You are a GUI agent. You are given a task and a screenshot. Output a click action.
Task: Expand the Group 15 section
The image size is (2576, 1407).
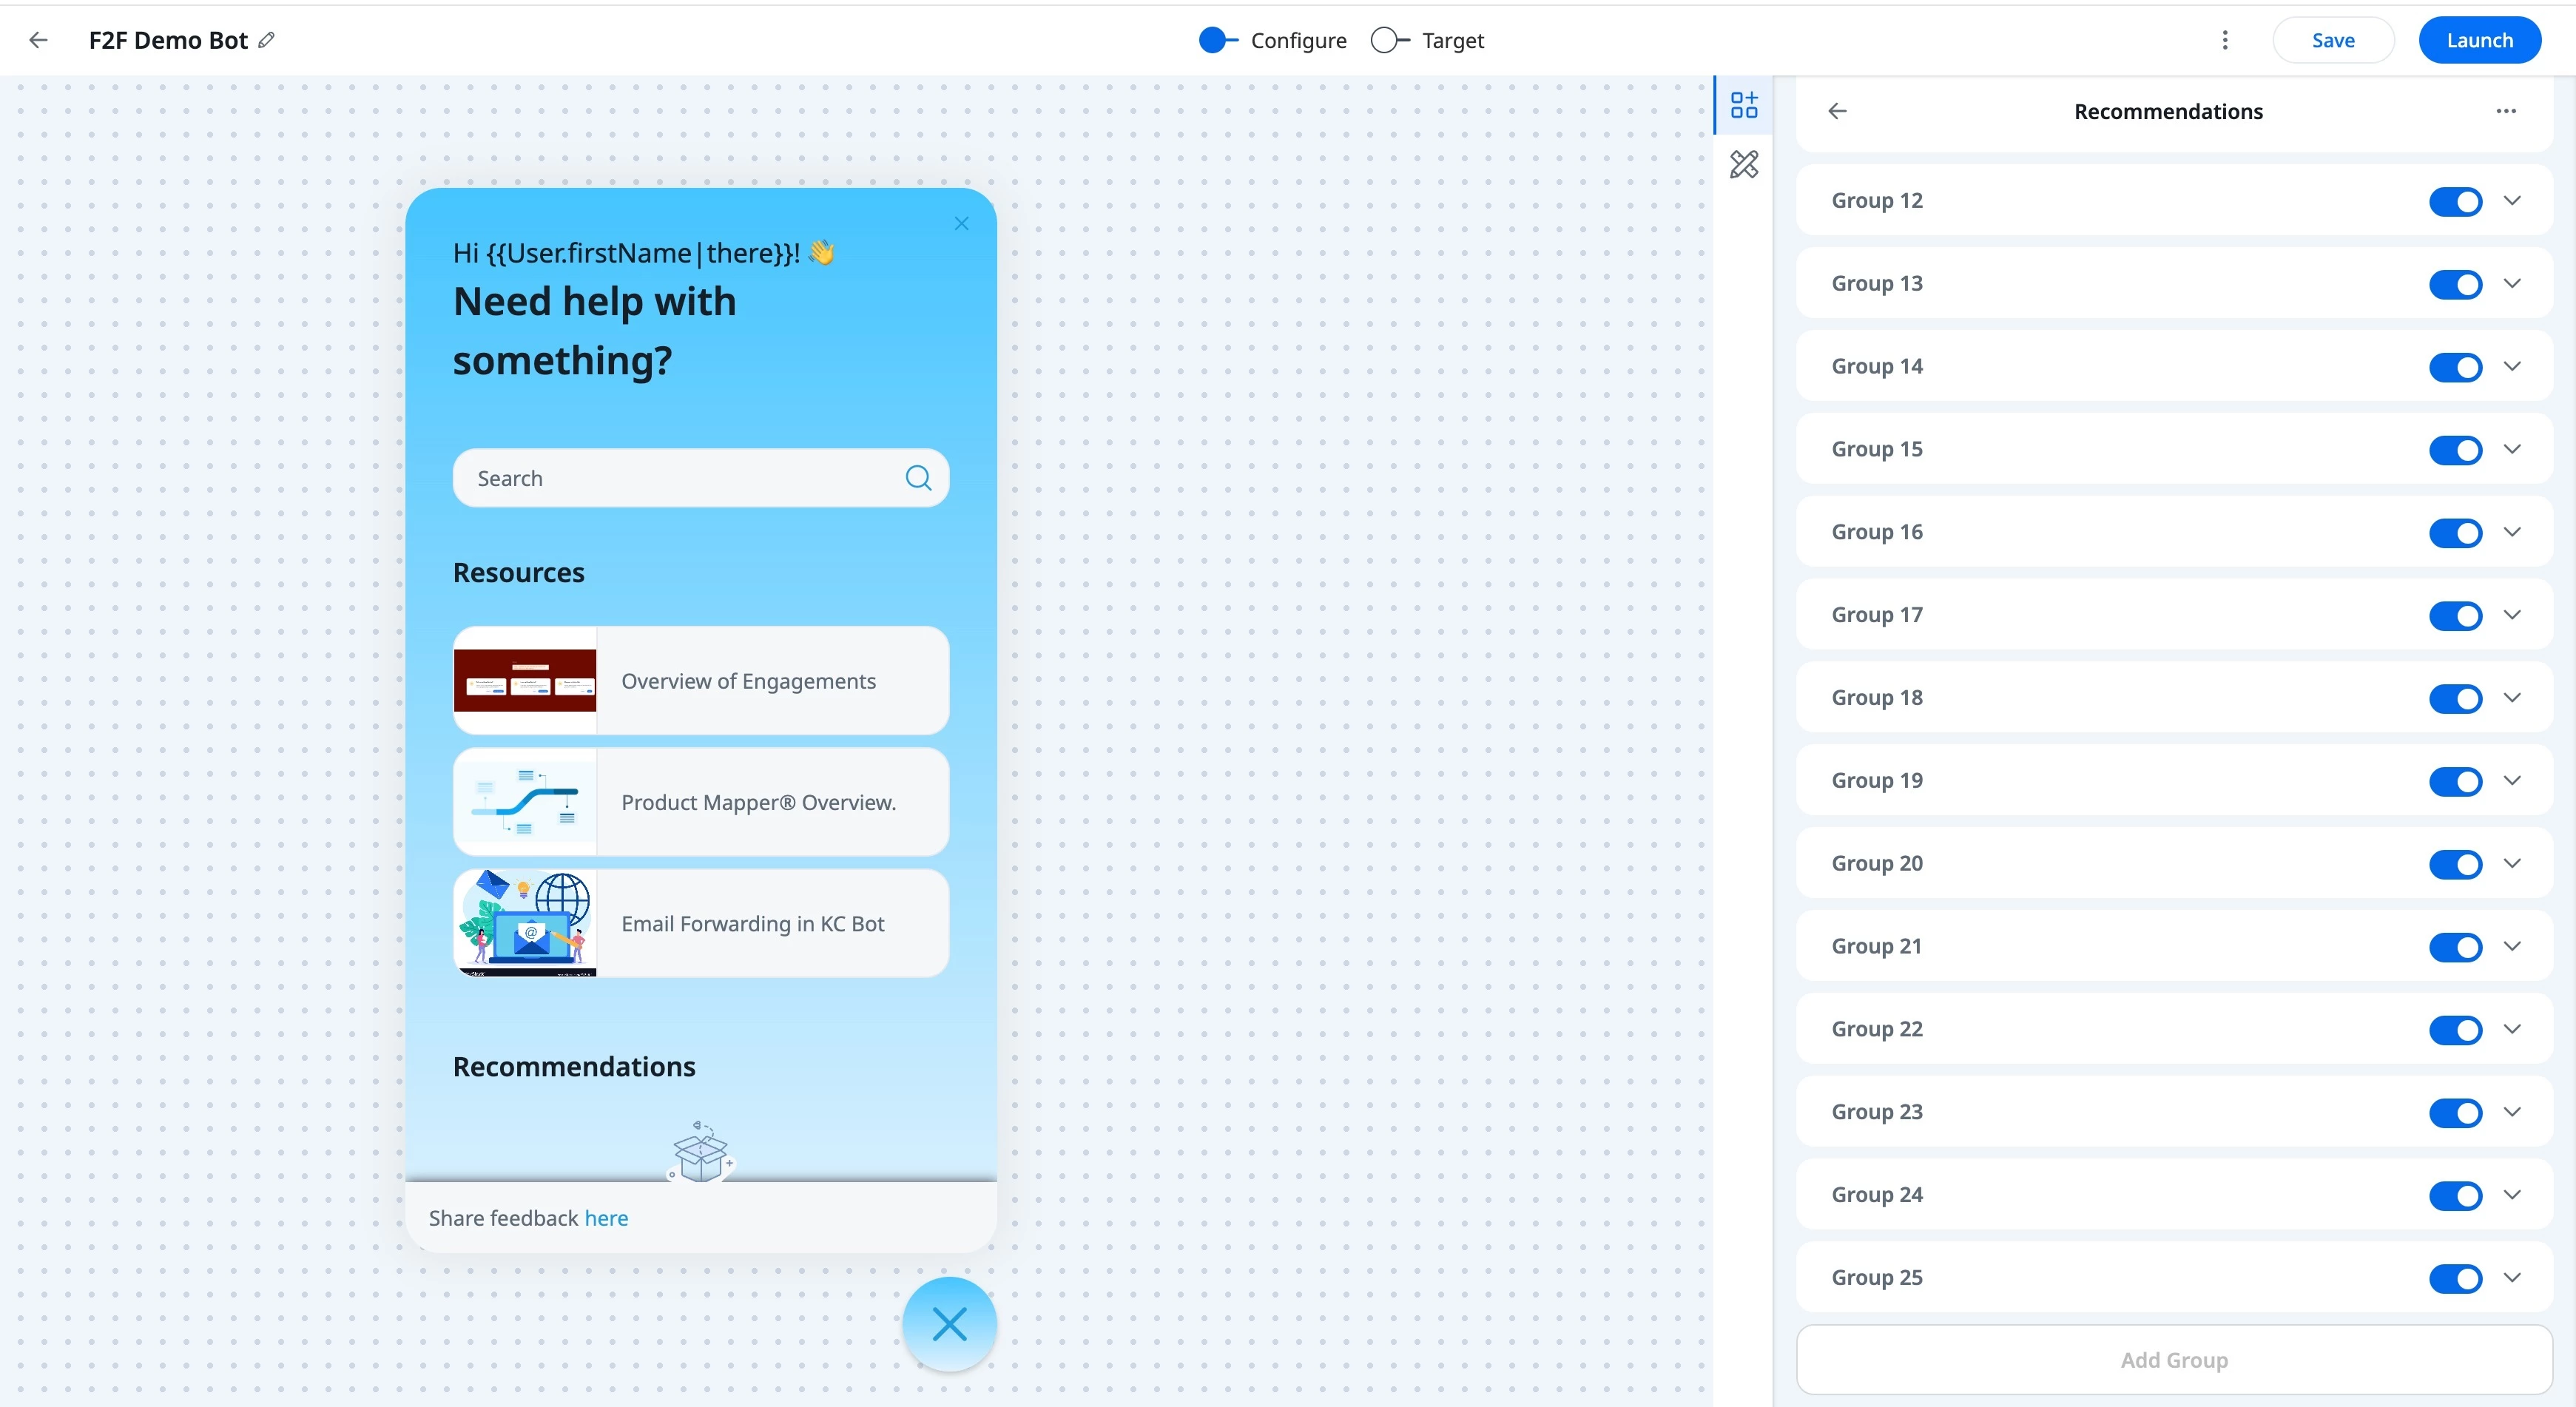click(x=2513, y=449)
